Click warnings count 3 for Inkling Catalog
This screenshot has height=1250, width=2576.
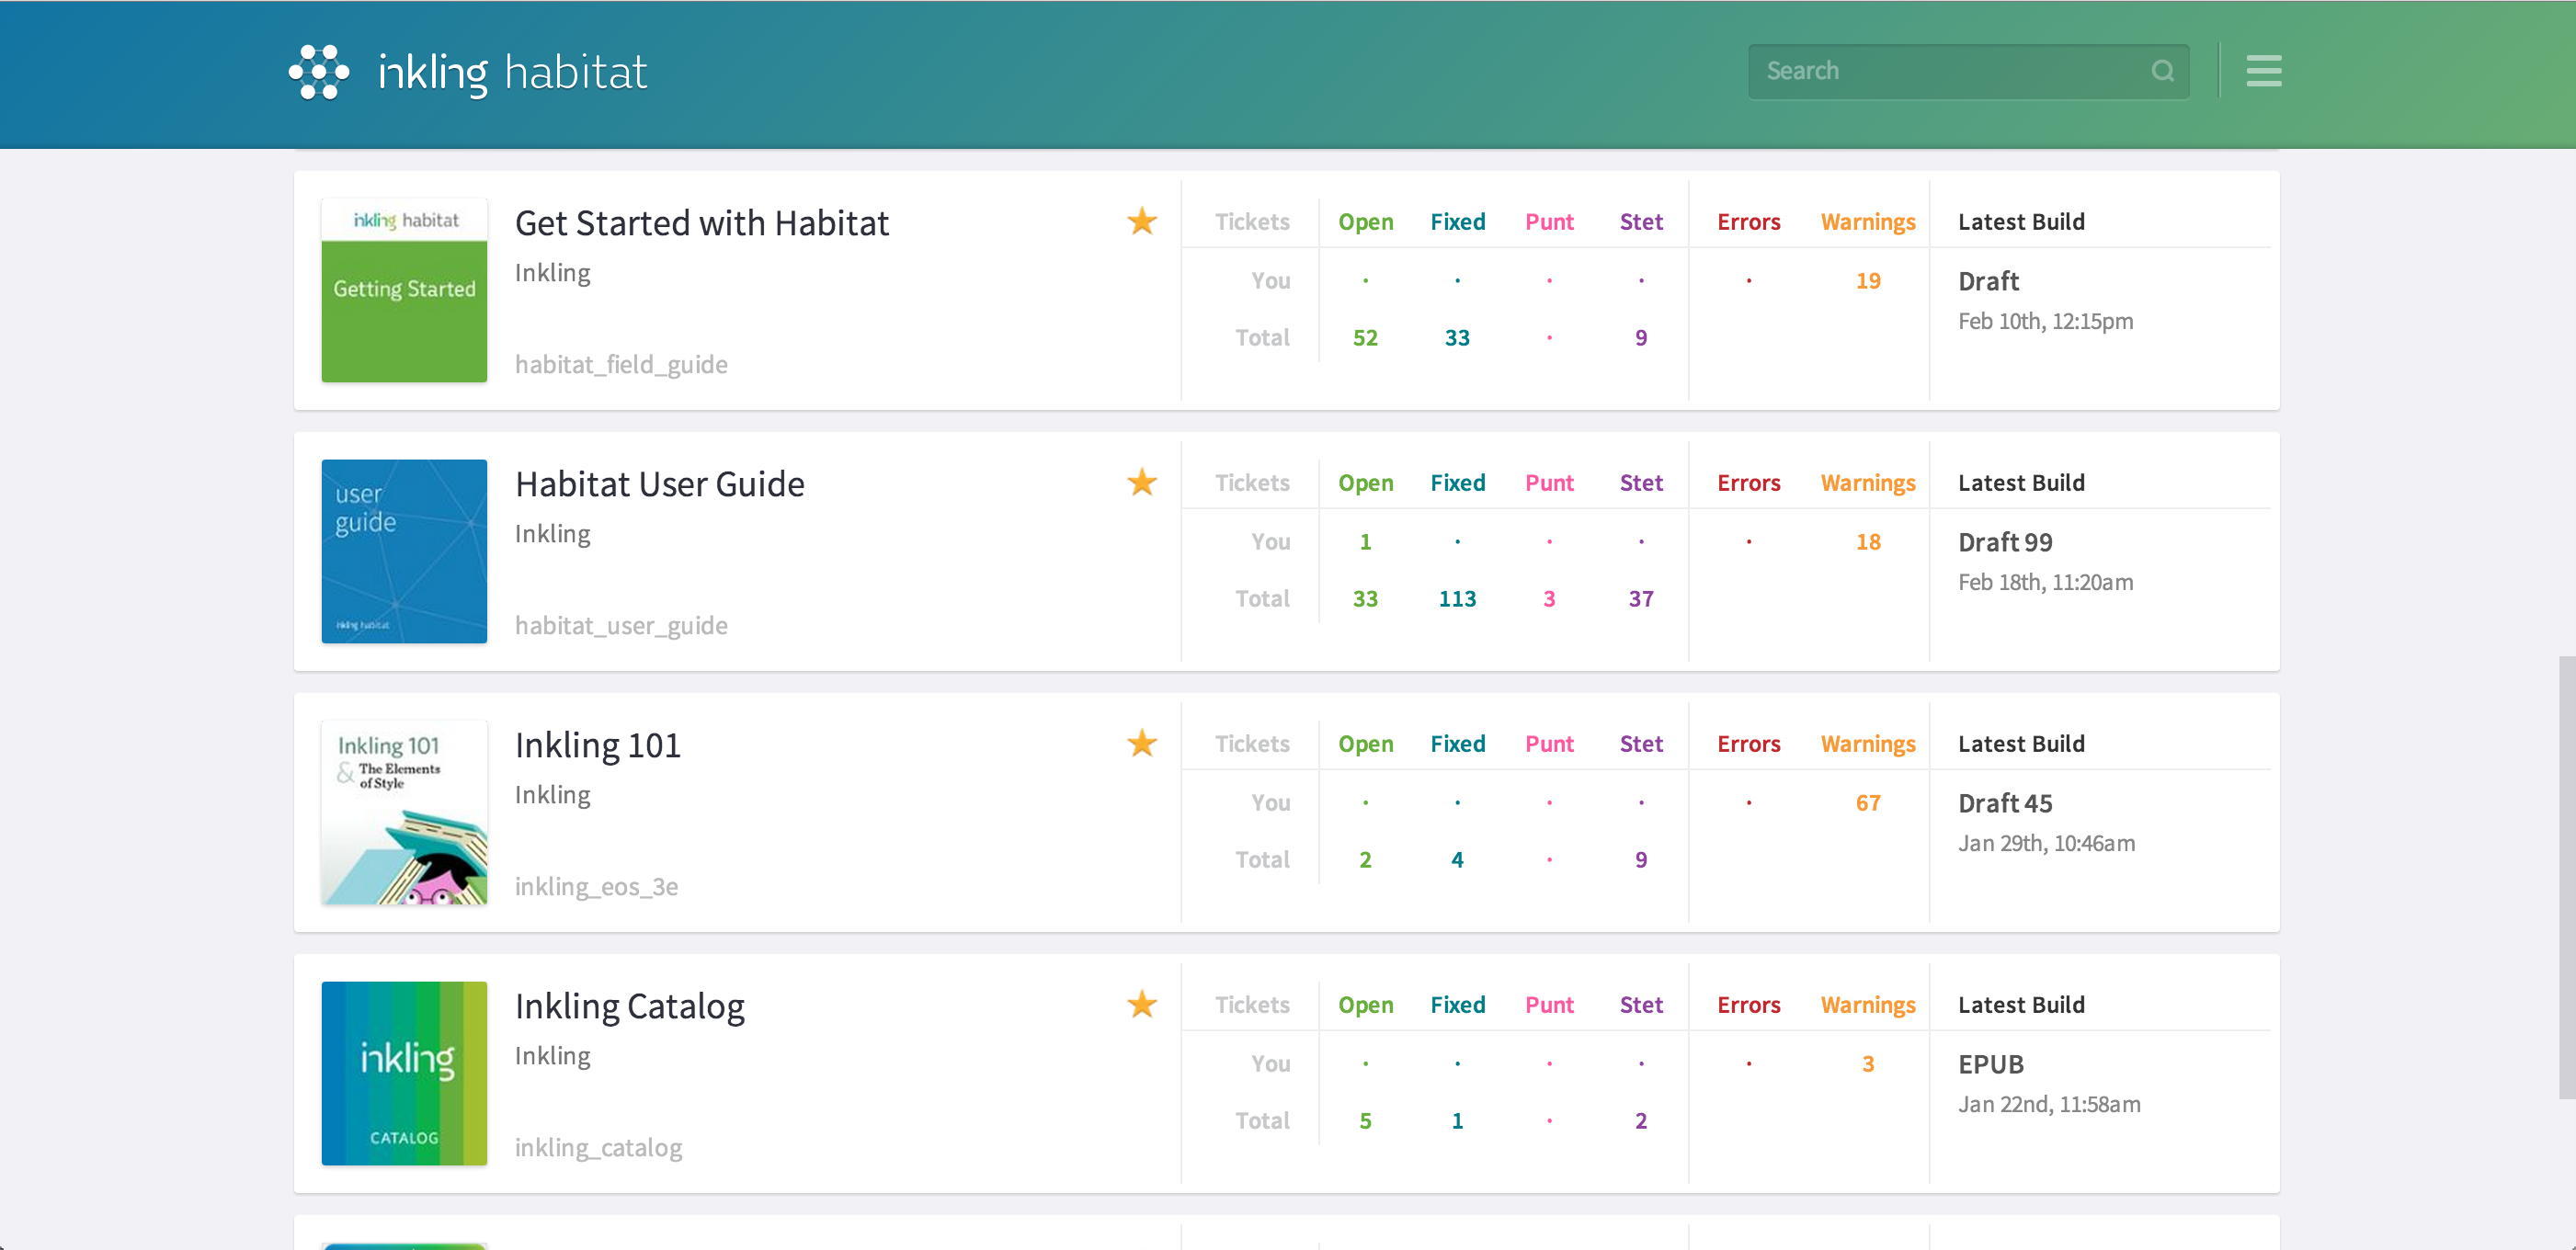coord(1868,1064)
